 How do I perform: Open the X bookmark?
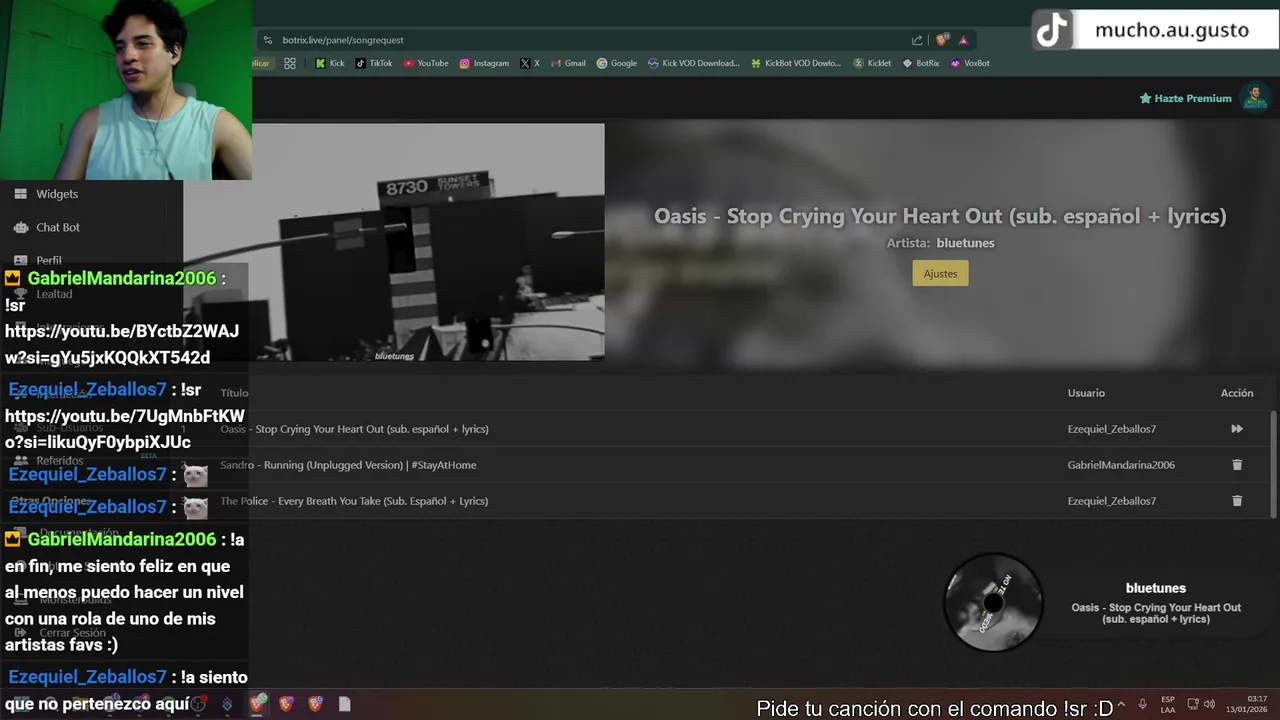click(x=530, y=63)
